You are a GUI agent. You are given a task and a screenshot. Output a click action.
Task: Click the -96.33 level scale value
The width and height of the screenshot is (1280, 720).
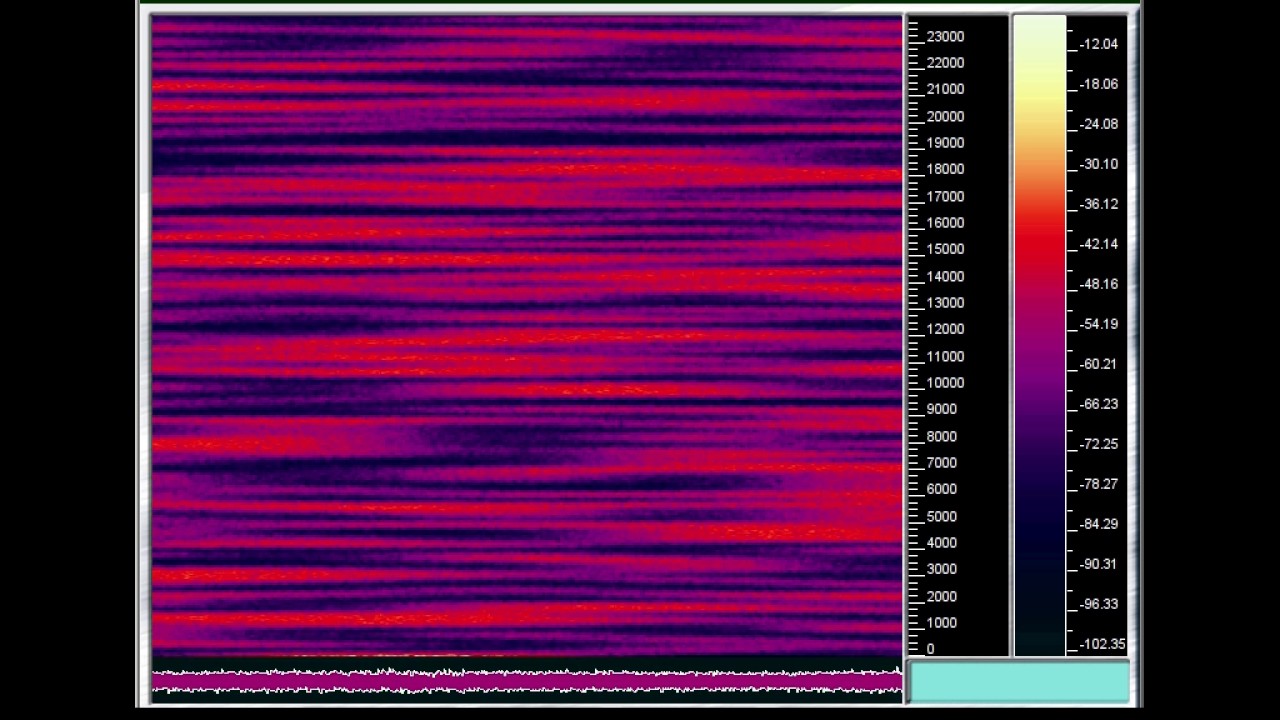(x=1099, y=604)
